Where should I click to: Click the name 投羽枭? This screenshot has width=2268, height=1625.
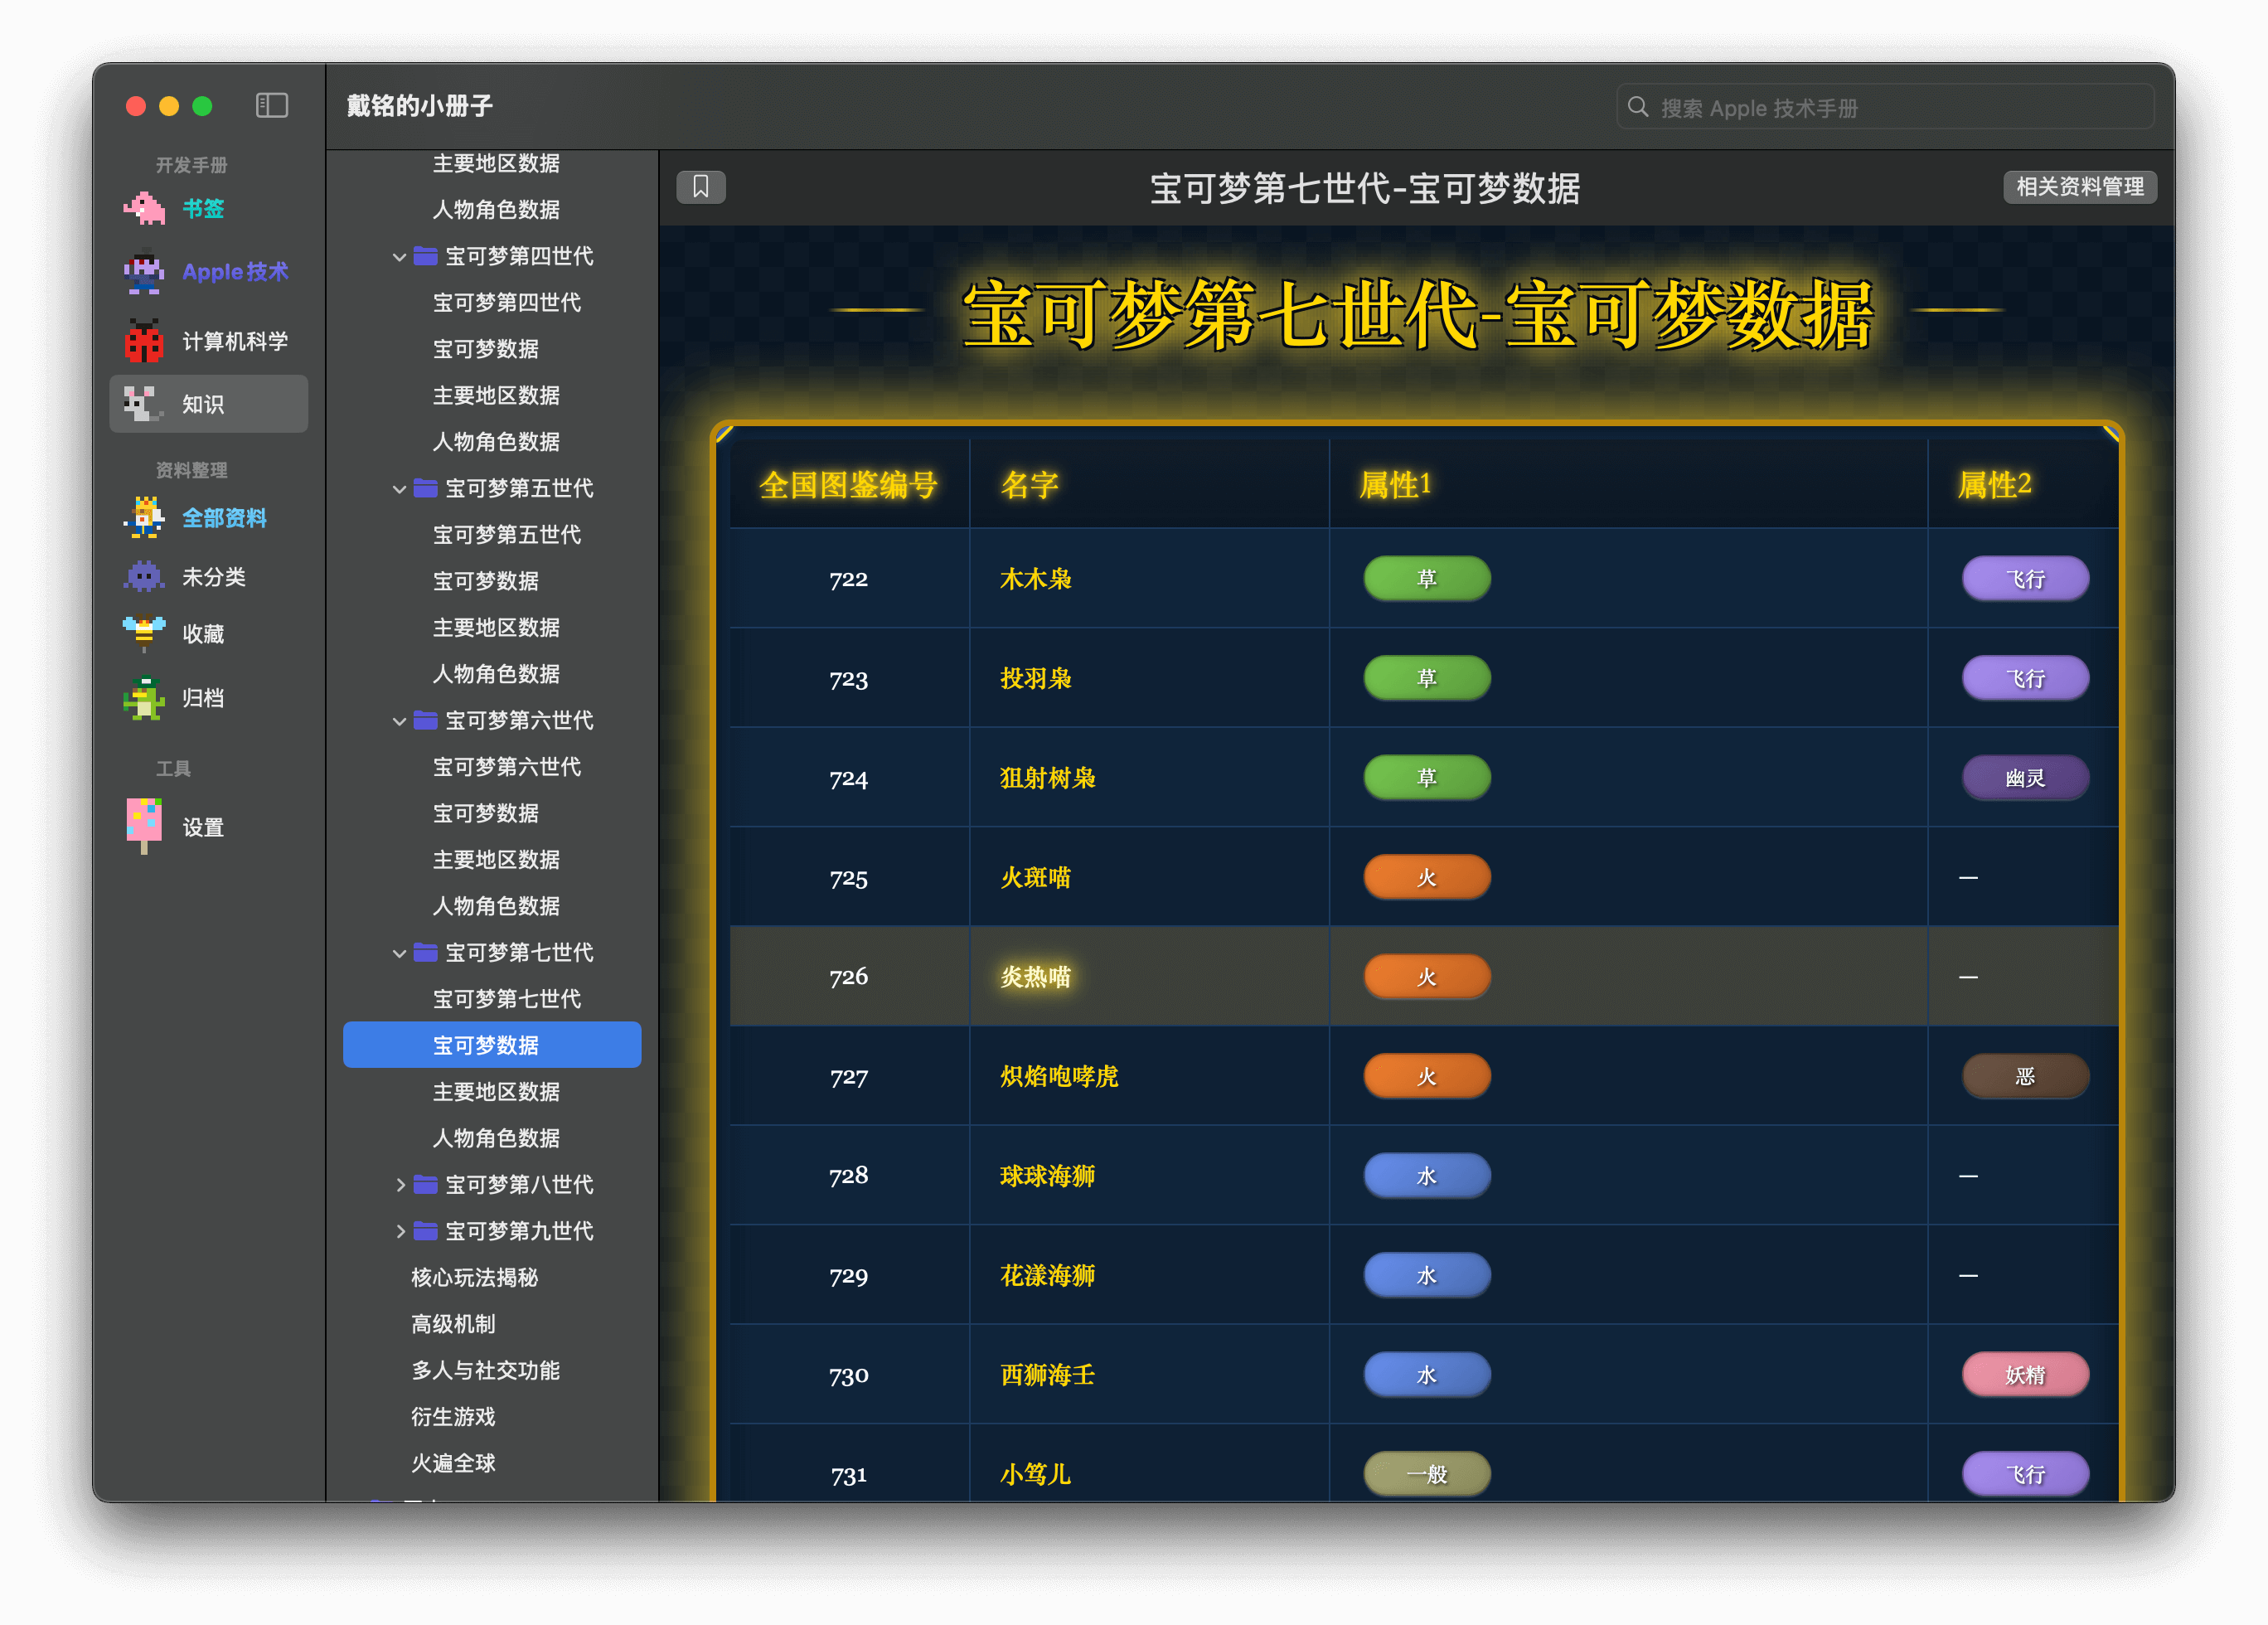coord(1036,678)
